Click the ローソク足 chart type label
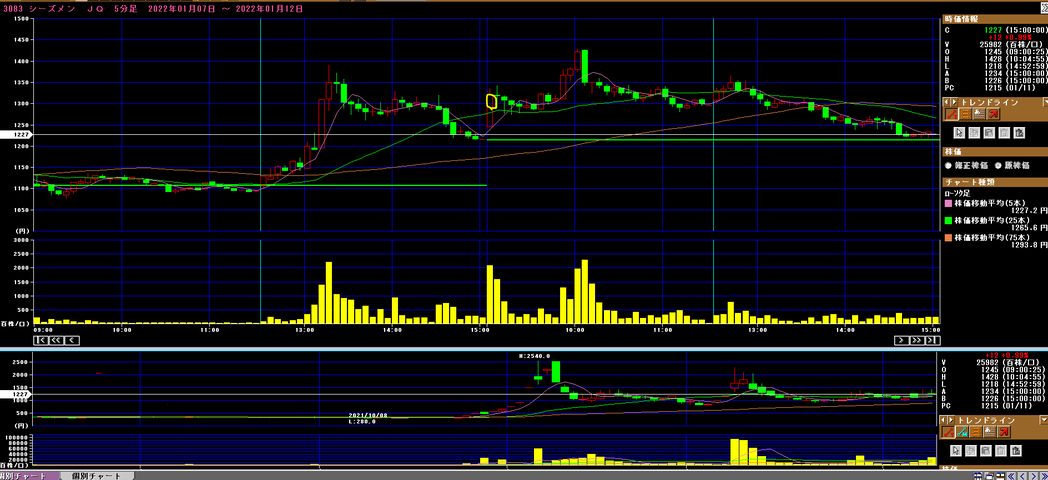This screenshot has height=480, width=1048. [x=957, y=193]
